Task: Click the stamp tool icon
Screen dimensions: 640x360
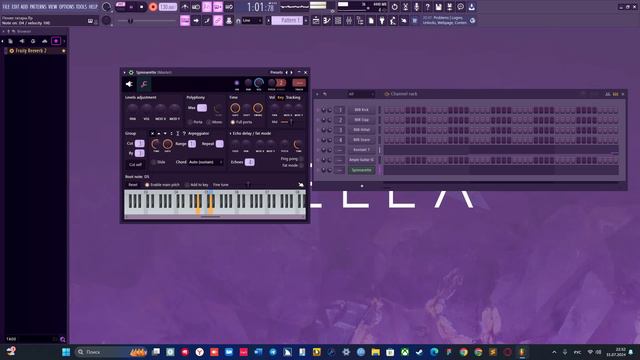Action: [229, 20]
